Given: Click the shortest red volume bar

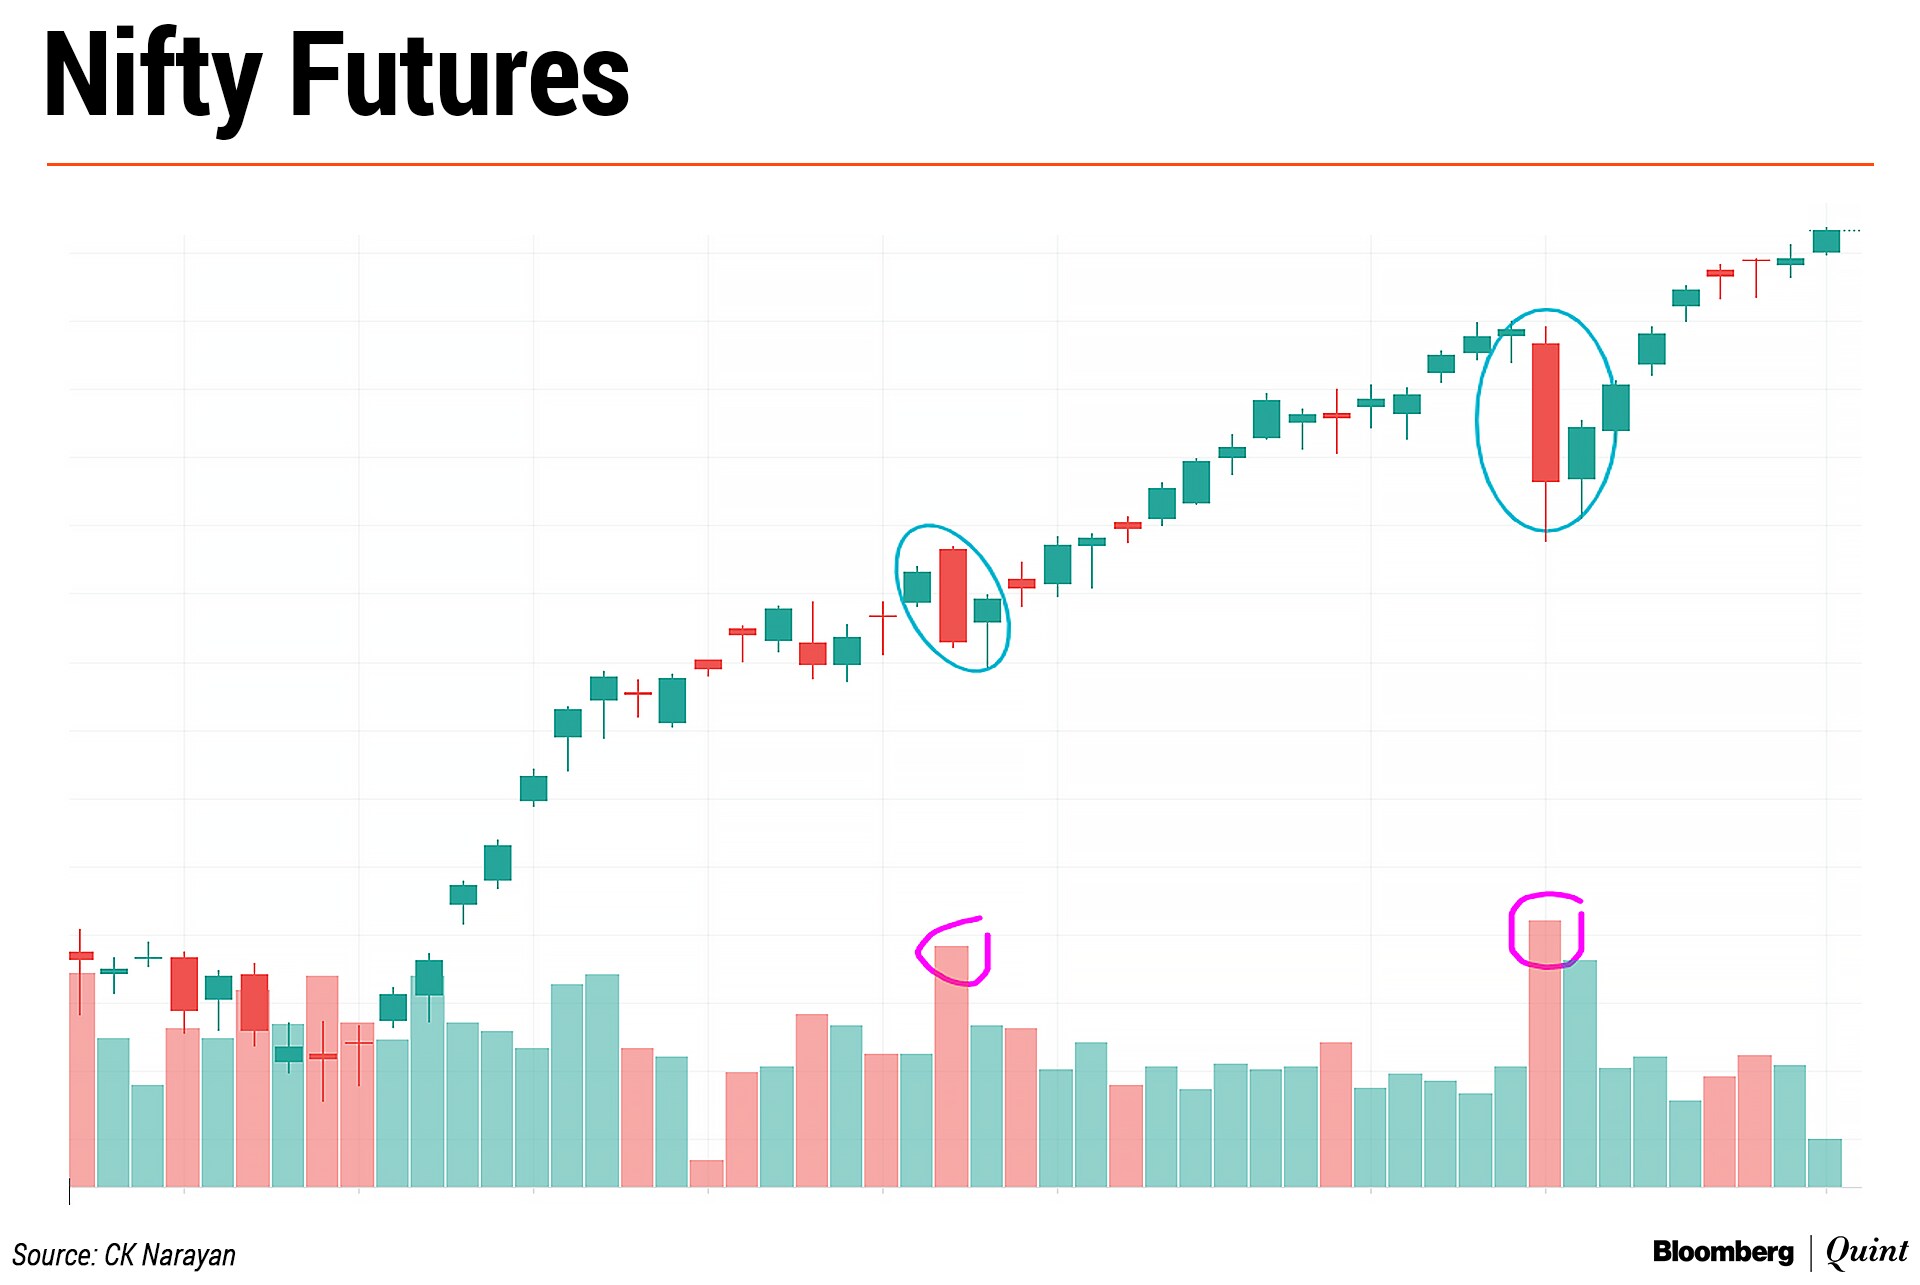Looking at the screenshot, I should click(706, 1173).
